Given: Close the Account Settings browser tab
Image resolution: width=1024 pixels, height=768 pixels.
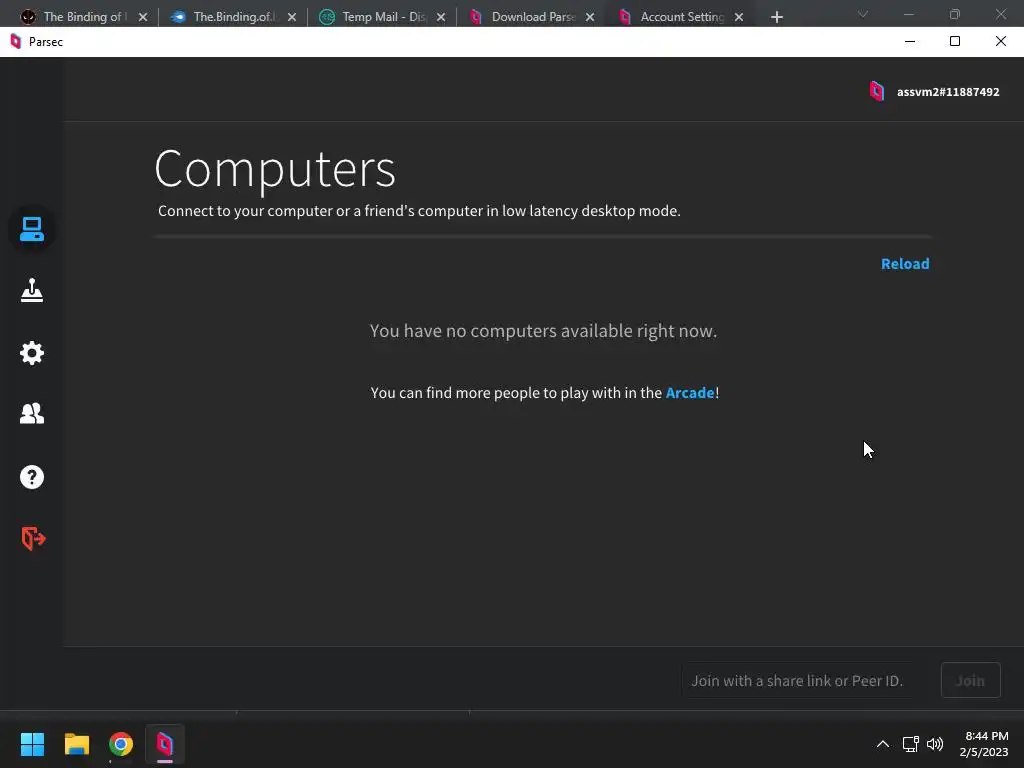Looking at the screenshot, I should [739, 18].
